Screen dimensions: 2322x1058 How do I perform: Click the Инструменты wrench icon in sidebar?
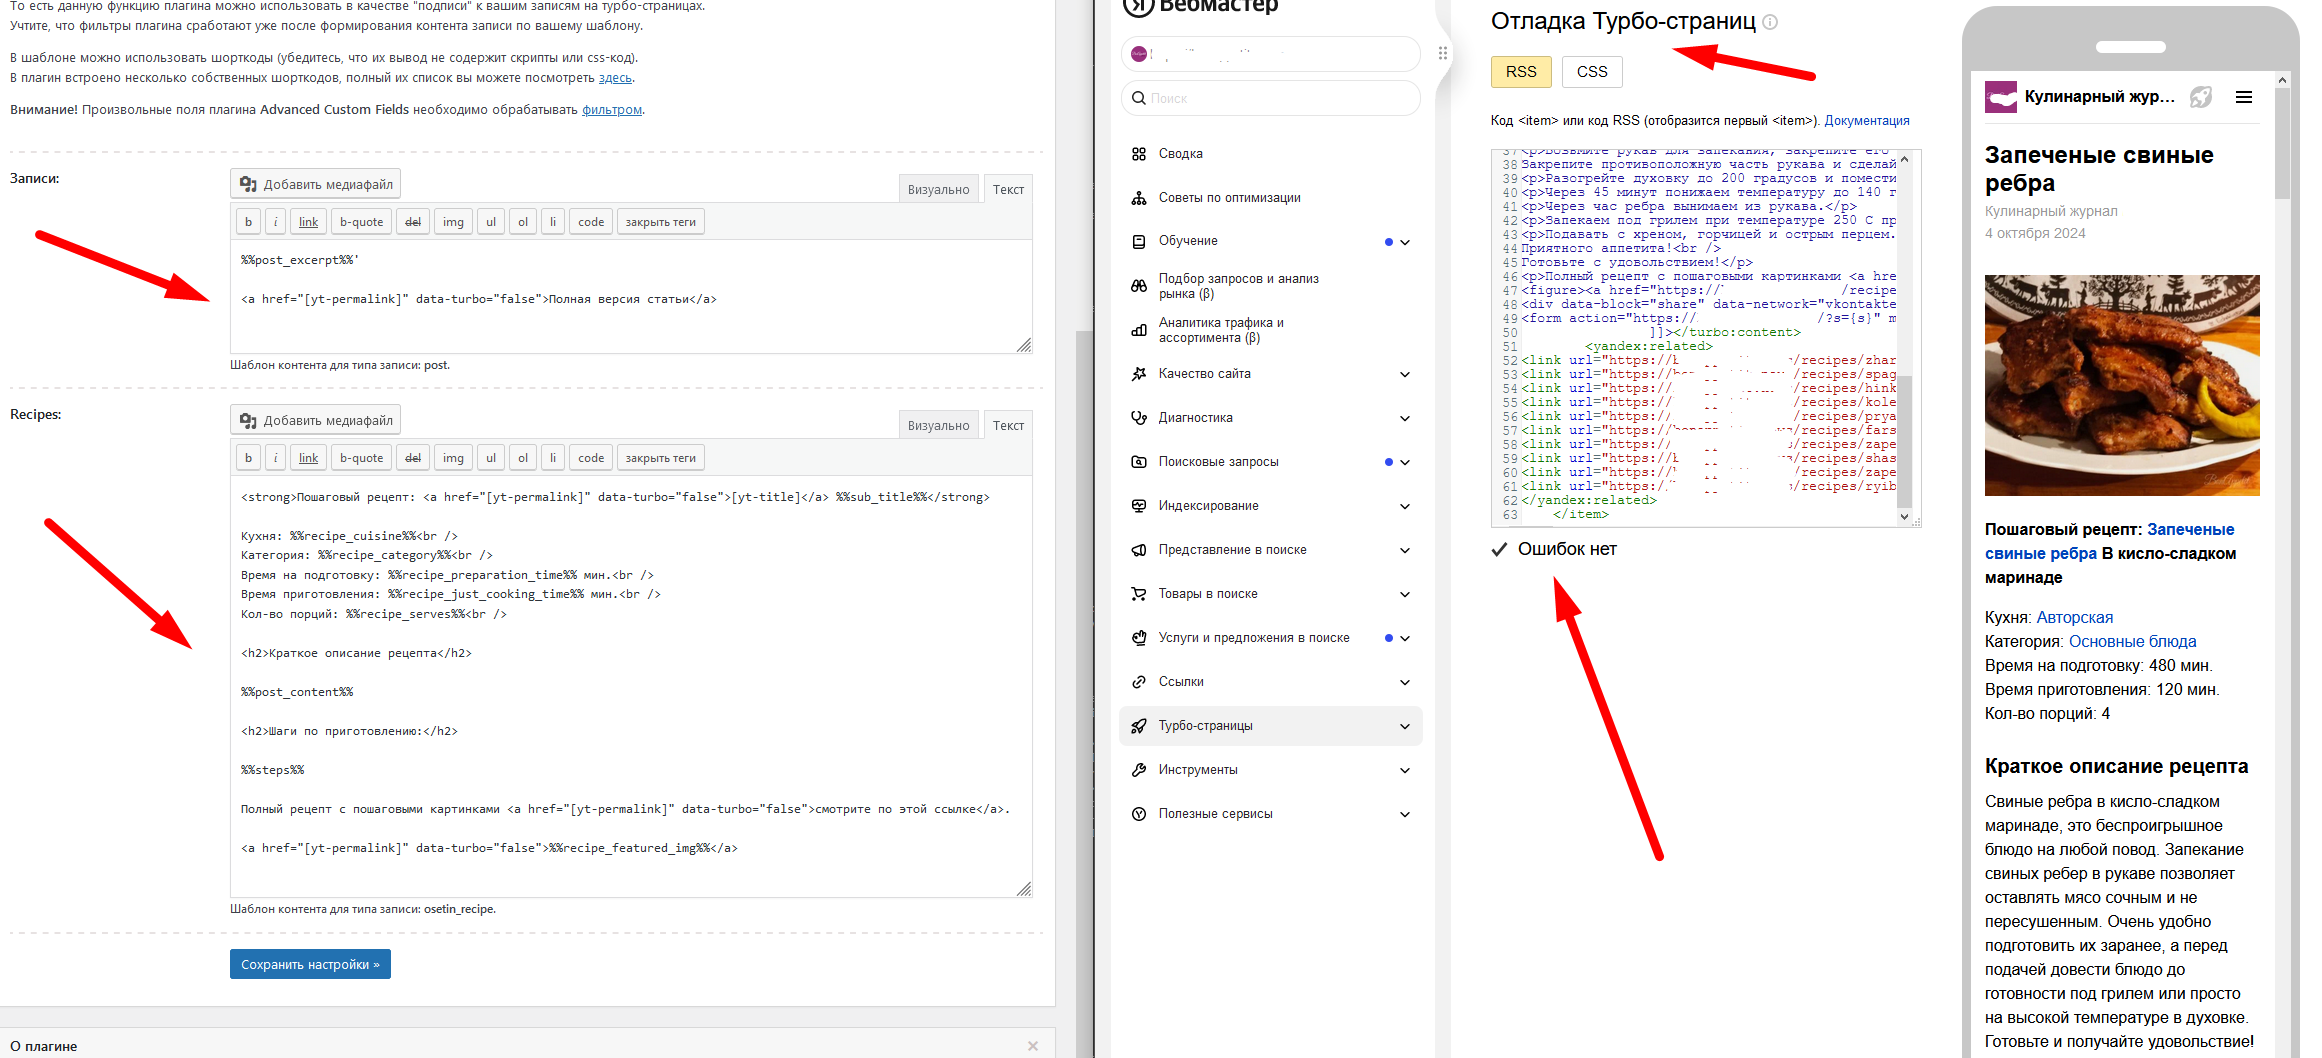click(x=1138, y=770)
